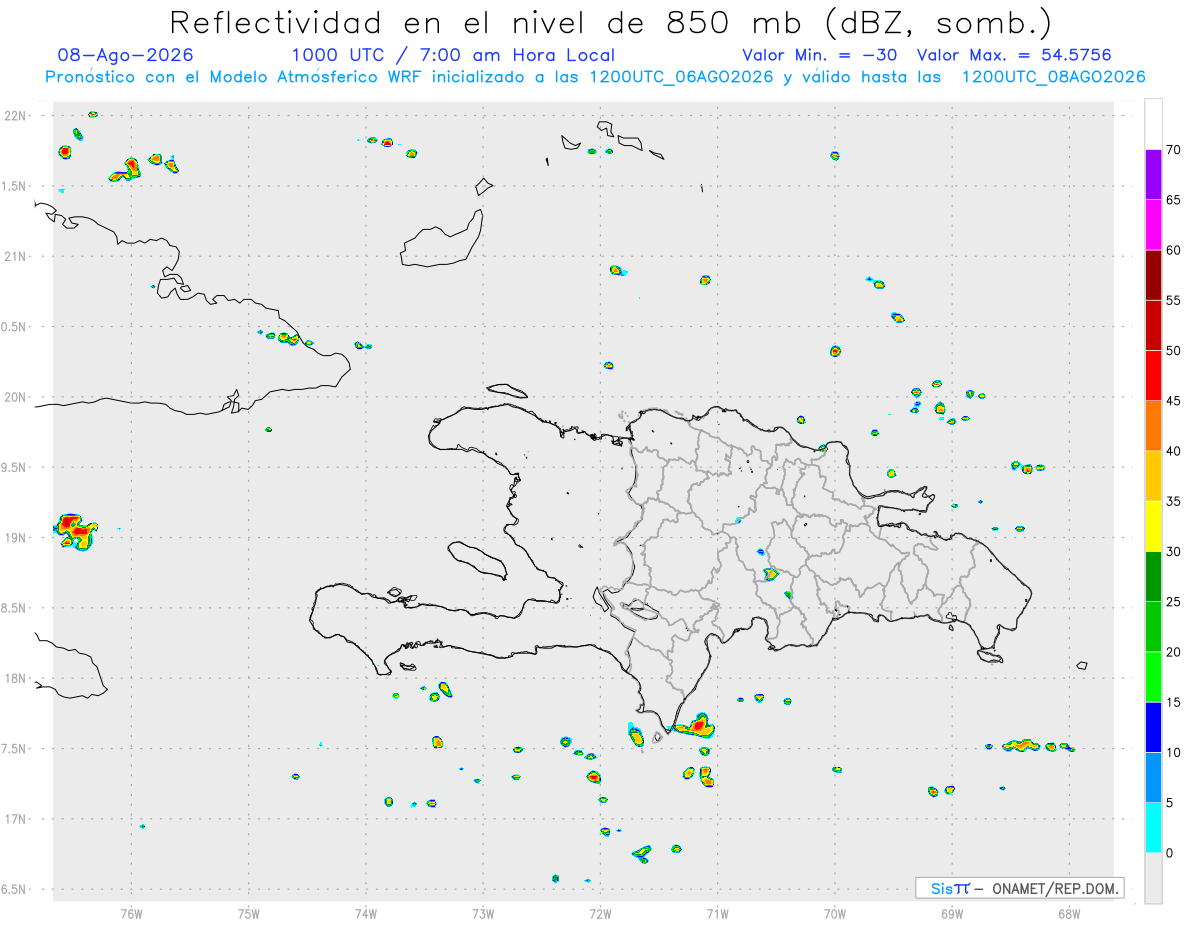The height and width of the screenshot is (927, 1200).
Task: Select the '21N' latitude label
Action: 16,256
